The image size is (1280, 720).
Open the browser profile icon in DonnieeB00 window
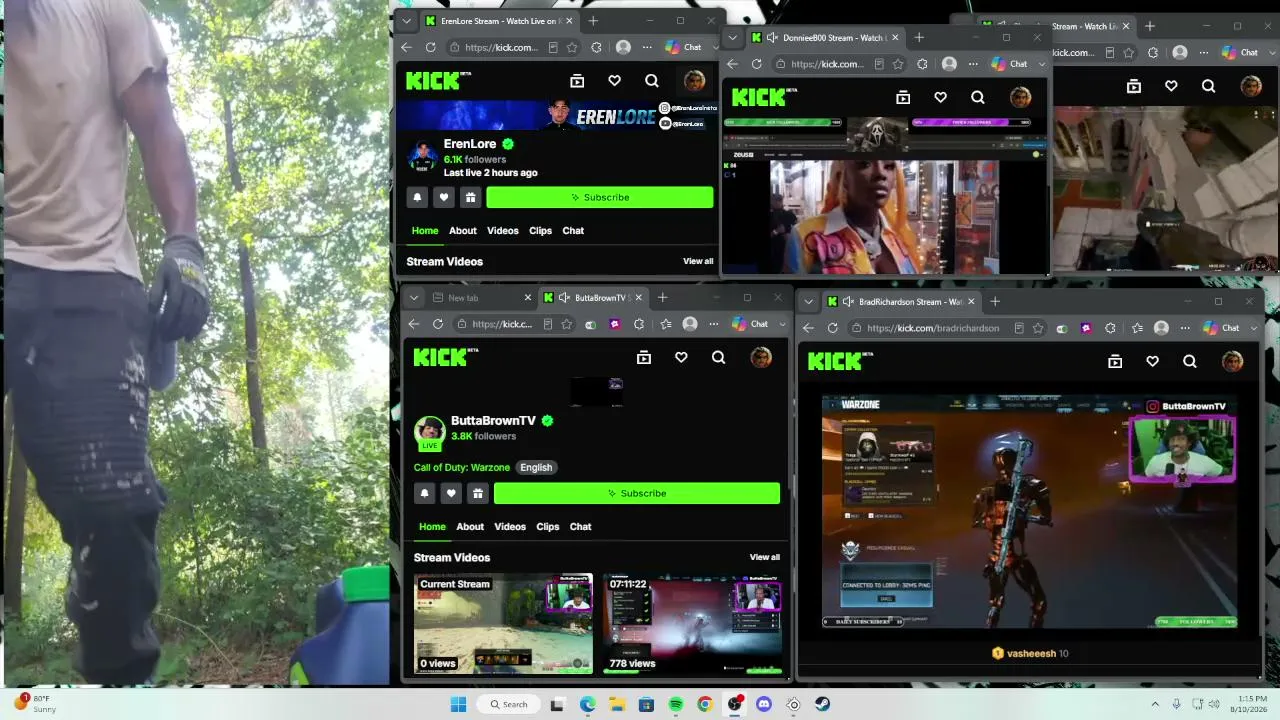[949, 64]
